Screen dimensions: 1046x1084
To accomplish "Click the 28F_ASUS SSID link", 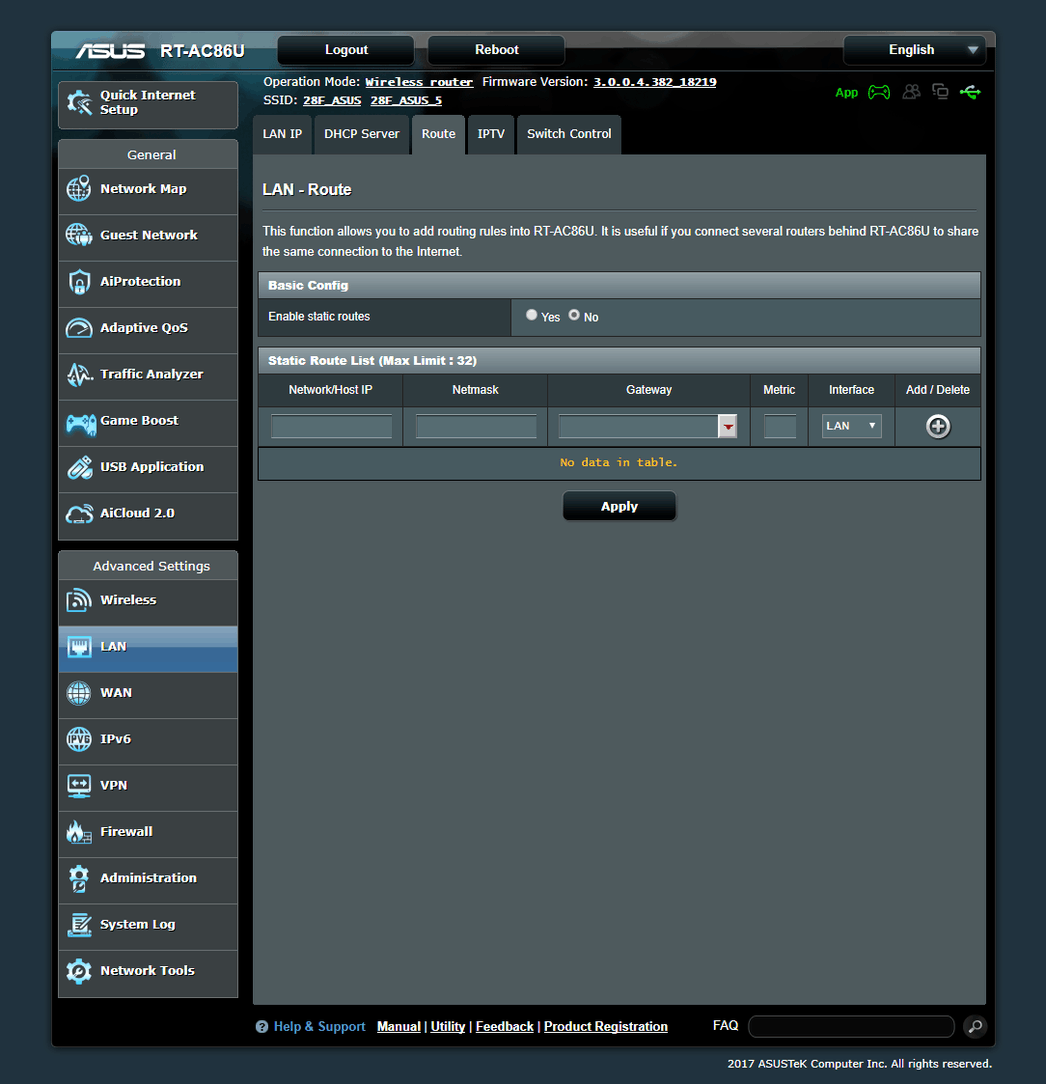I will click(x=332, y=100).
